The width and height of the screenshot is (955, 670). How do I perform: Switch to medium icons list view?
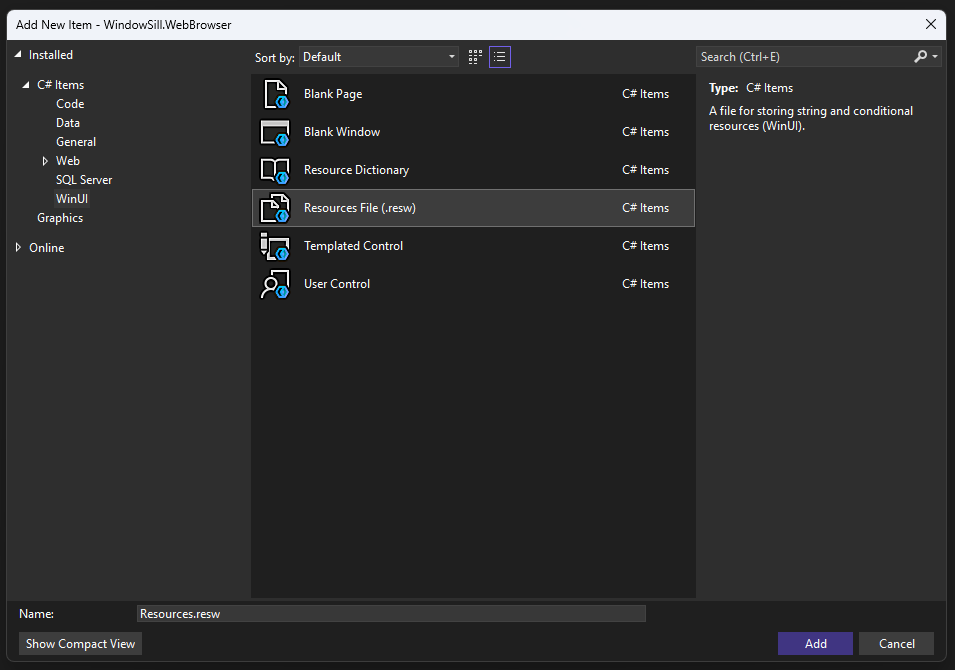point(499,57)
